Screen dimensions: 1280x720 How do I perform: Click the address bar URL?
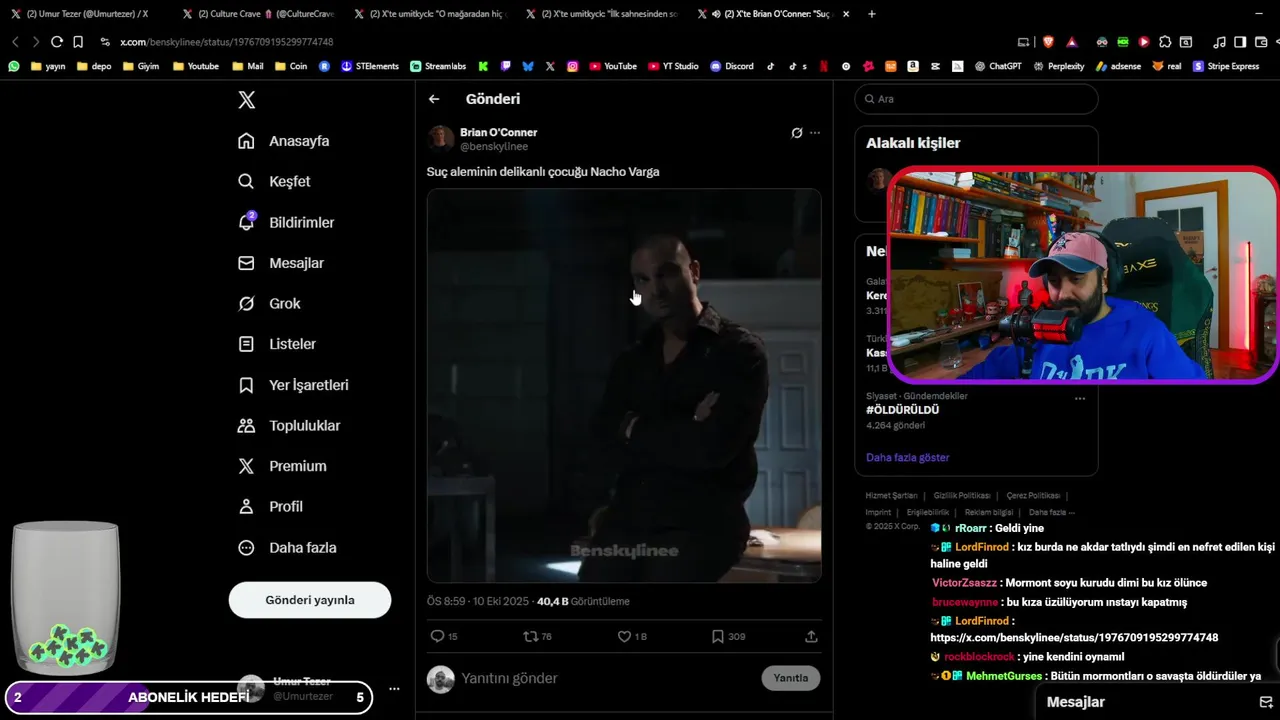coord(226,42)
